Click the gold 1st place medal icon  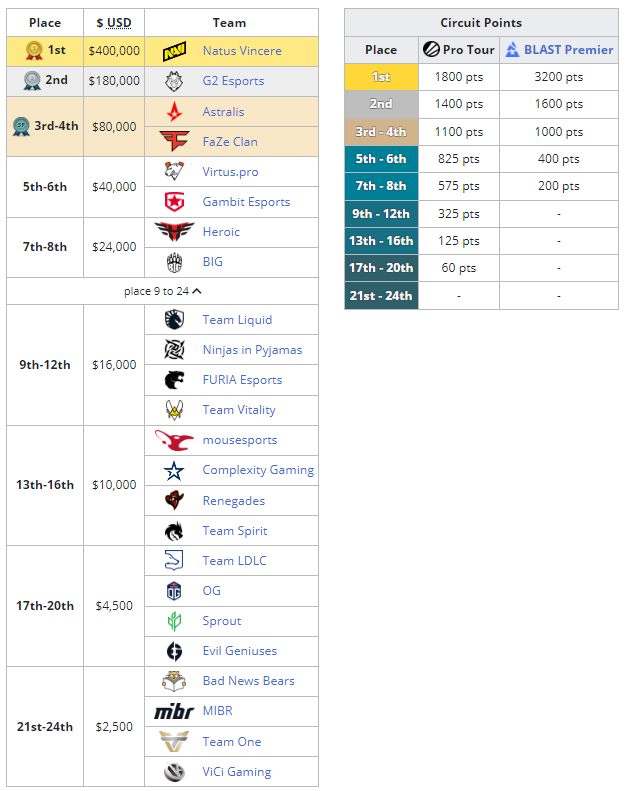click(34, 50)
